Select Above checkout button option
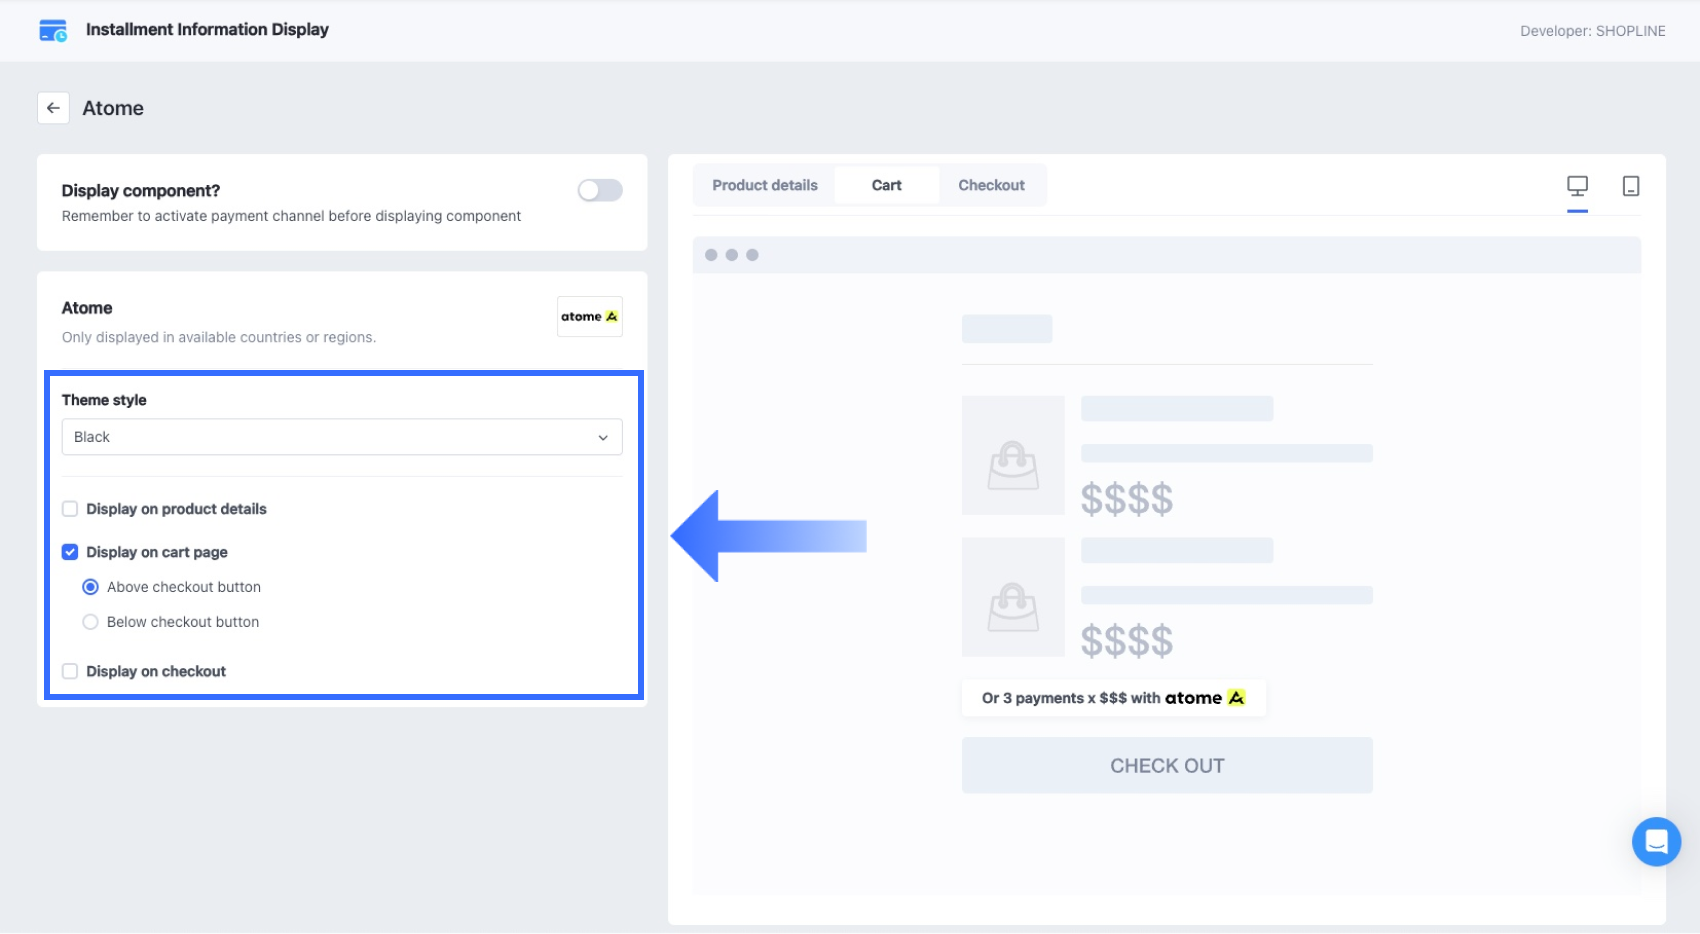 pyautogui.click(x=90, y=587)
